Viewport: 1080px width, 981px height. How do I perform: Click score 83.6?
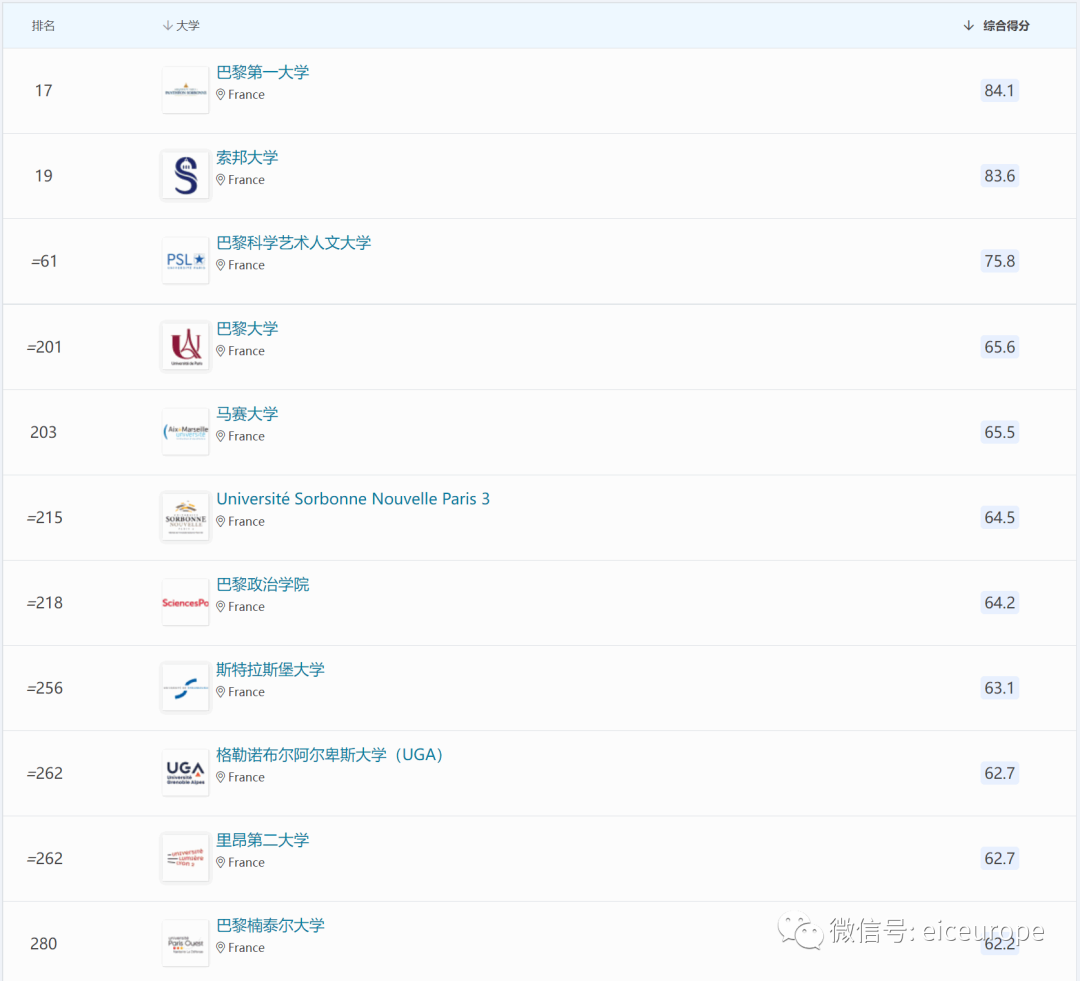pyautogui.click(x=999, y=176)
